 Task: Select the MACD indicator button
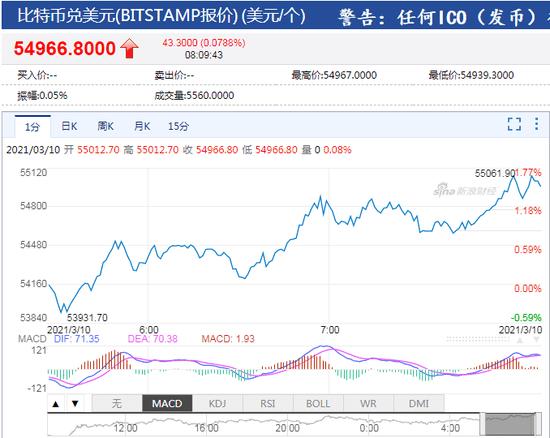point(167,403)
